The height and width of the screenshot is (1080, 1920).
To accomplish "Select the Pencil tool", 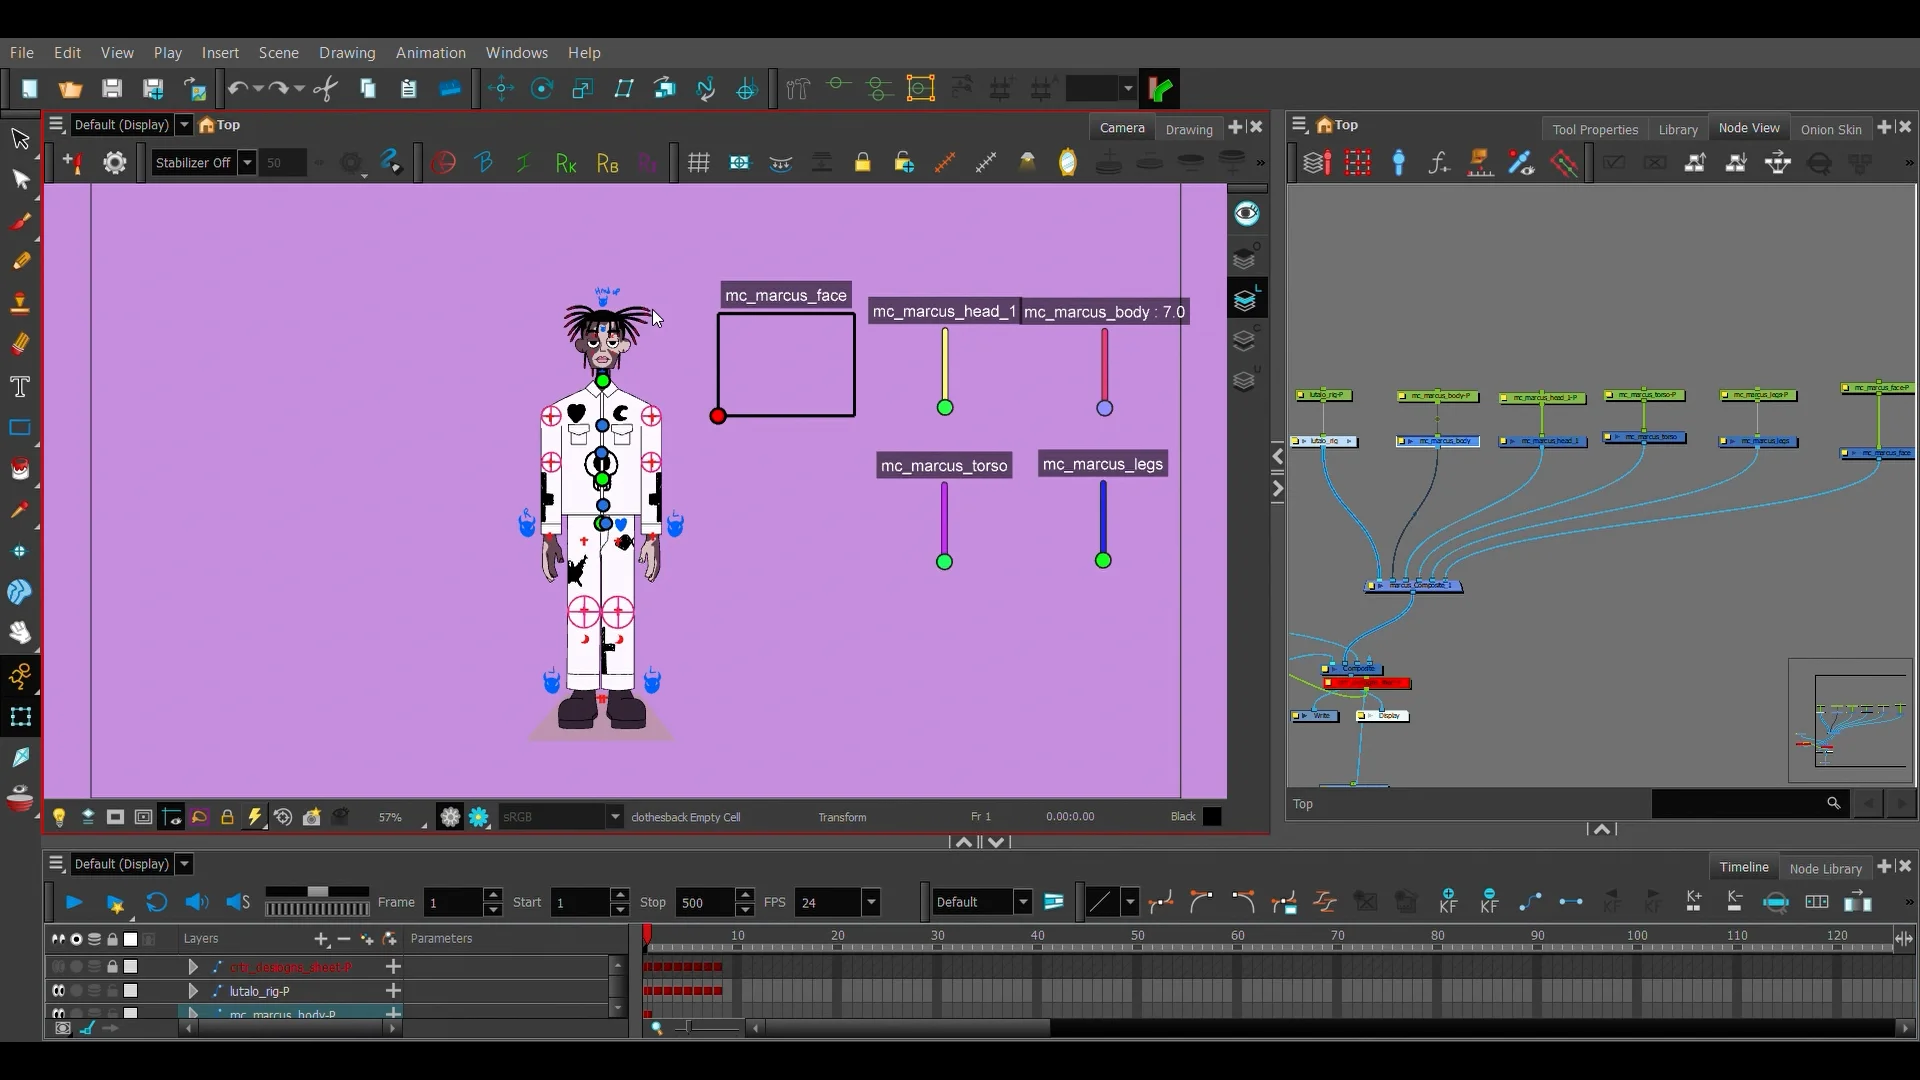I will [20, 262].
